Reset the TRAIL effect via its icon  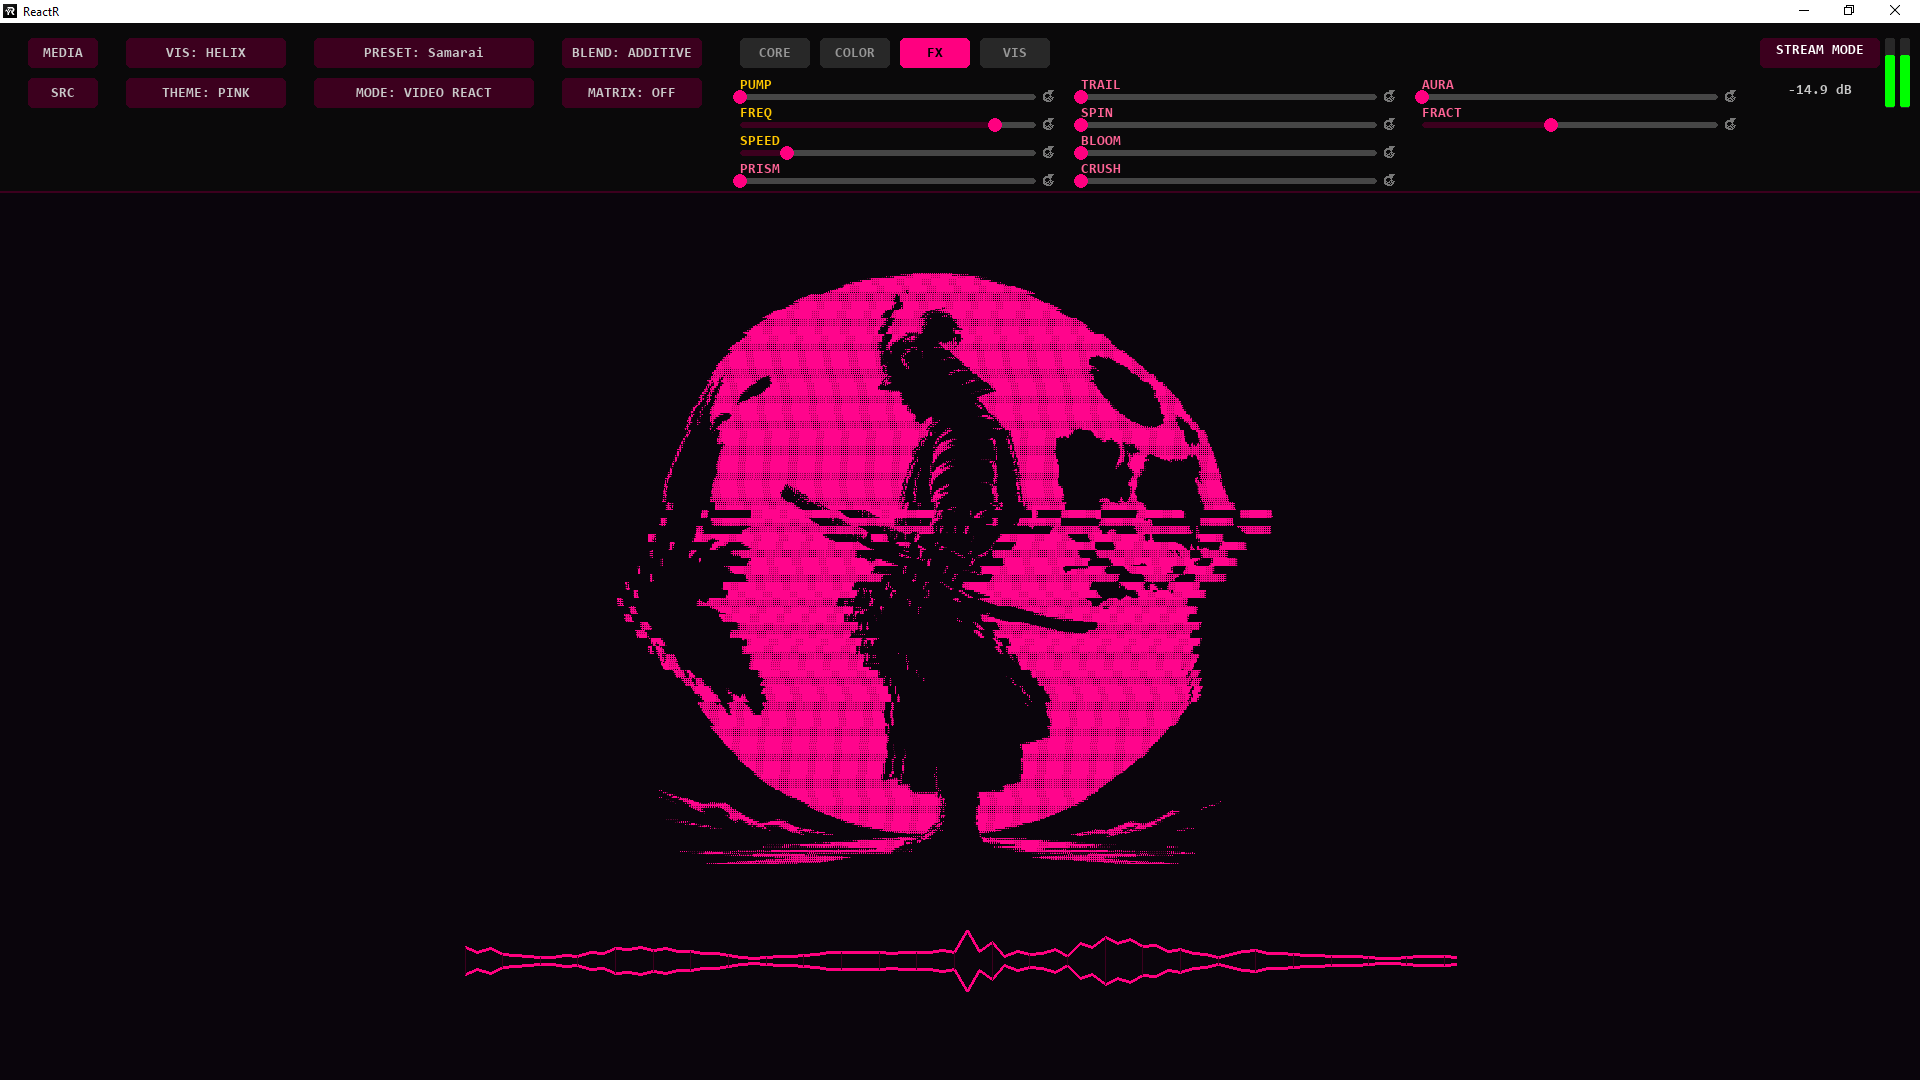point(1389,97)
